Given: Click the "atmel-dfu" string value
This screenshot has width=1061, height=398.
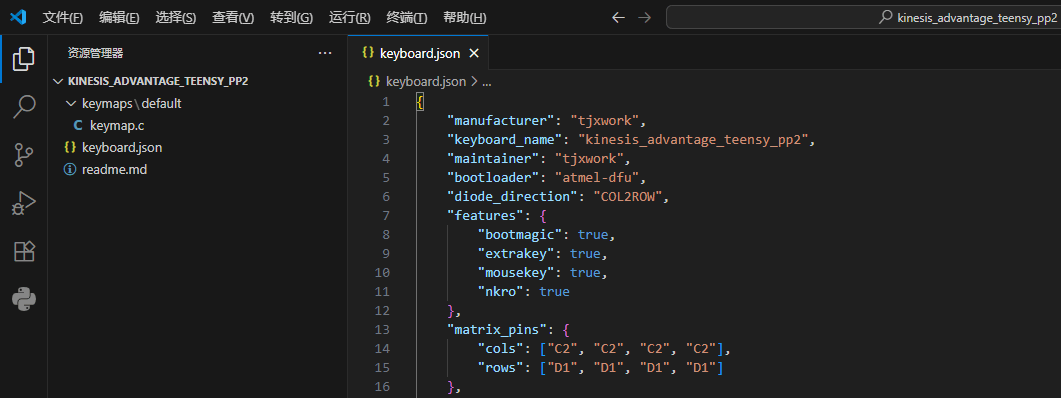Looking at the screenshot, I should pos(597,178).
